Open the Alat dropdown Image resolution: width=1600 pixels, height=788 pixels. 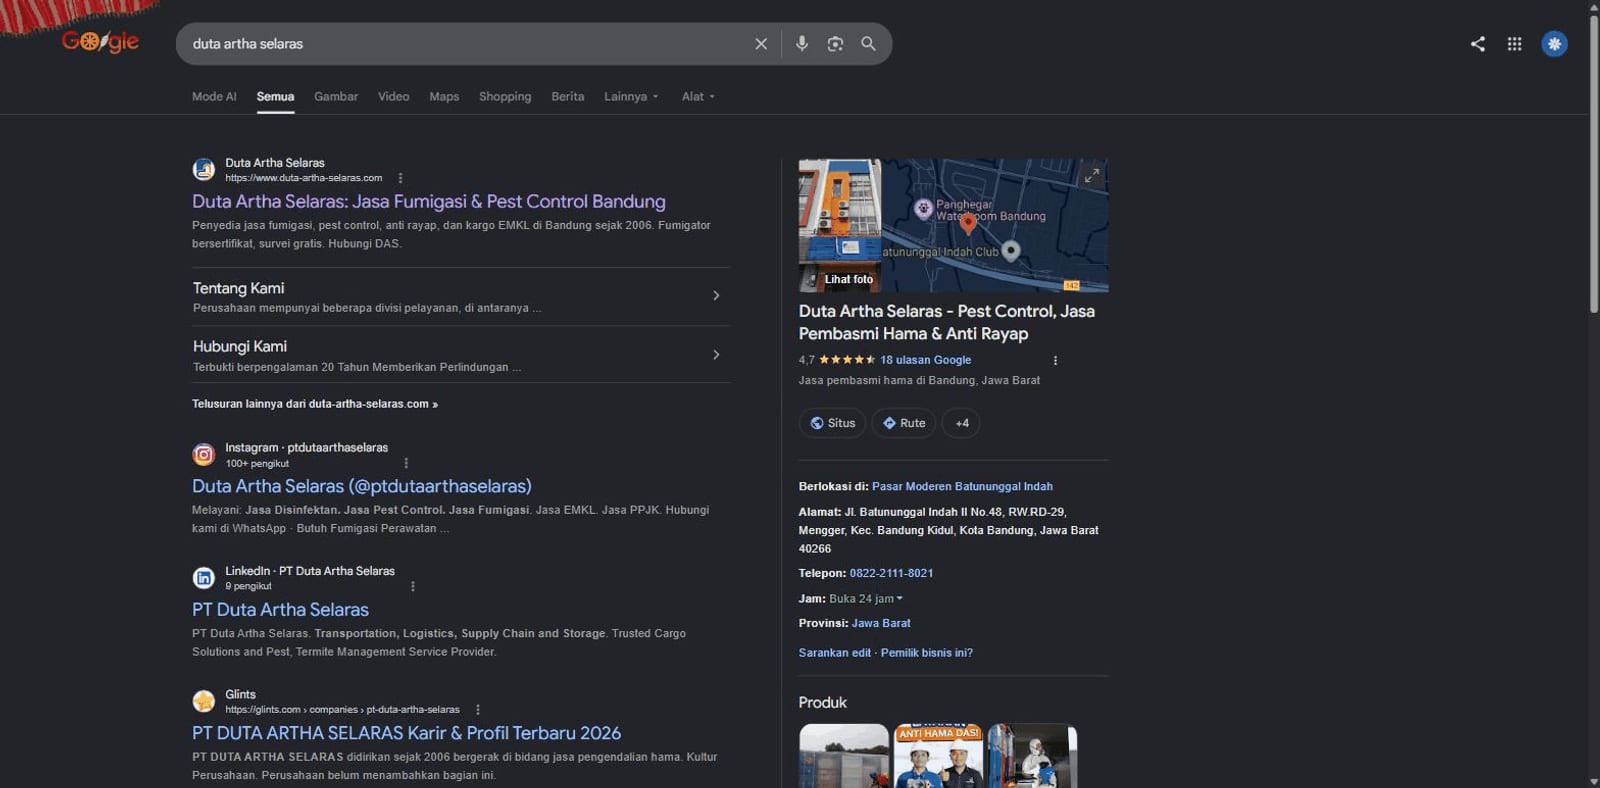[x=698, y=97]
